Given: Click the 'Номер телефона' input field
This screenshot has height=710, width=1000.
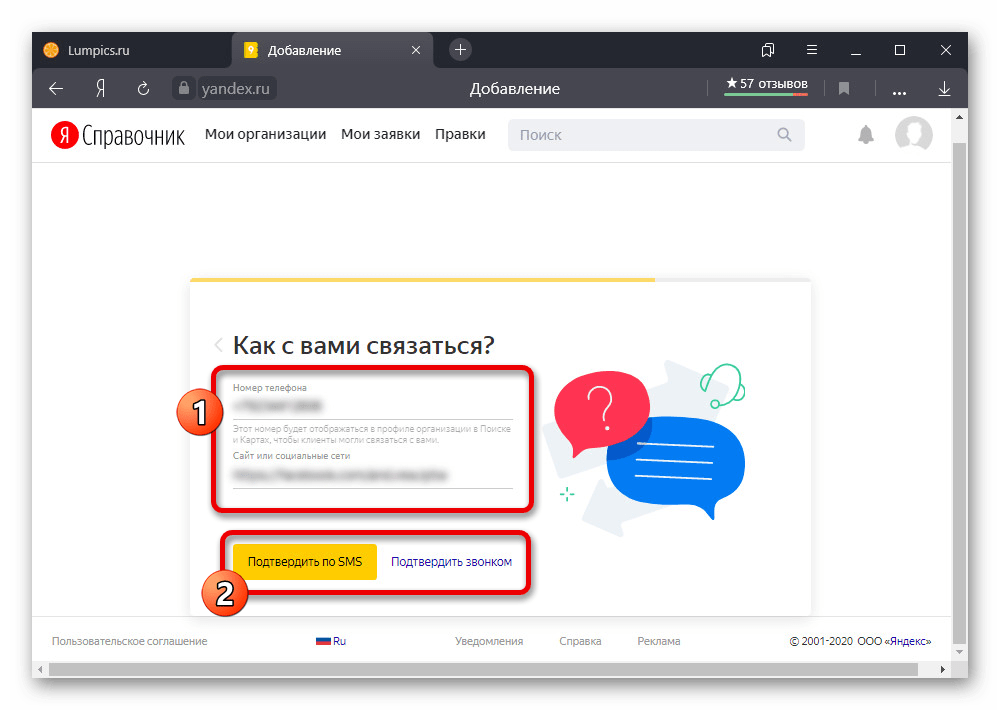Looking at the screenshot, I should [372, 407].
